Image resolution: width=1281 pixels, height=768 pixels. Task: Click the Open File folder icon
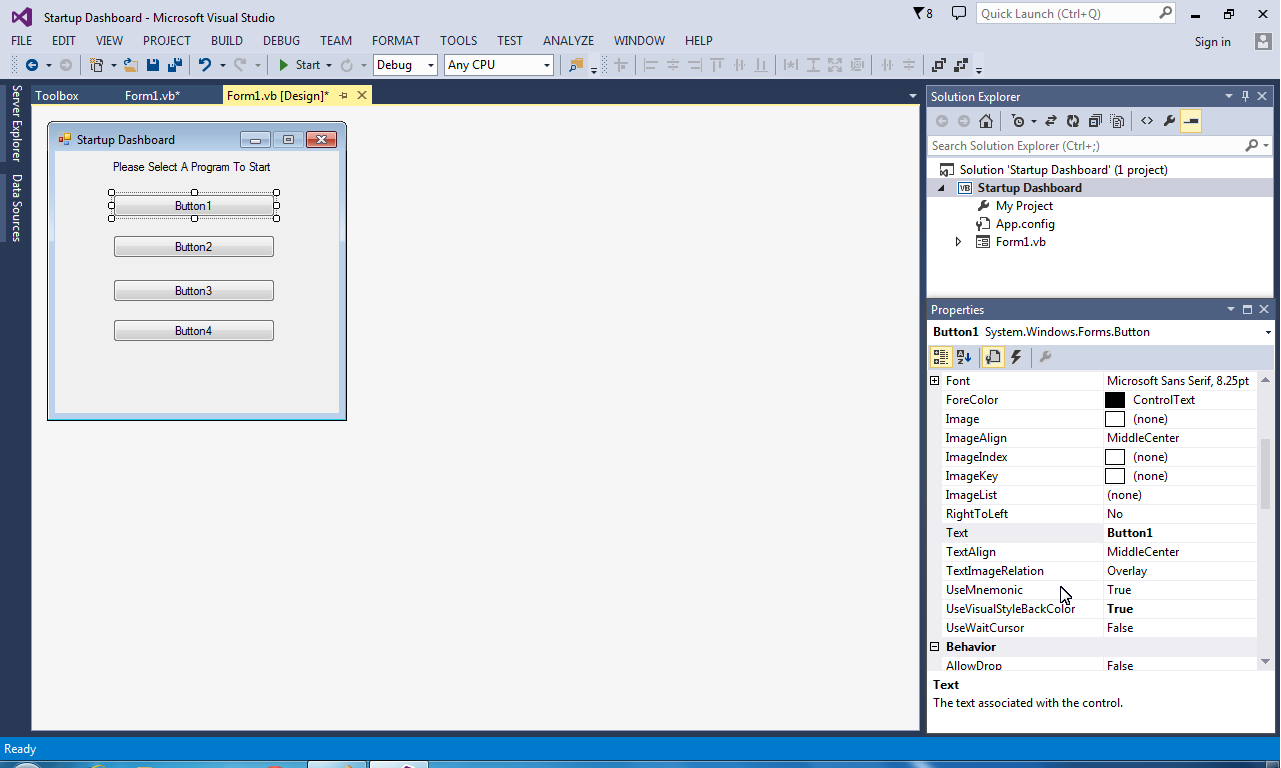click(130, 65)
